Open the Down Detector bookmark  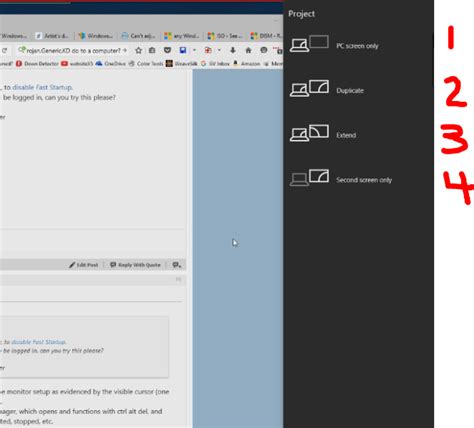coord(37,63)
